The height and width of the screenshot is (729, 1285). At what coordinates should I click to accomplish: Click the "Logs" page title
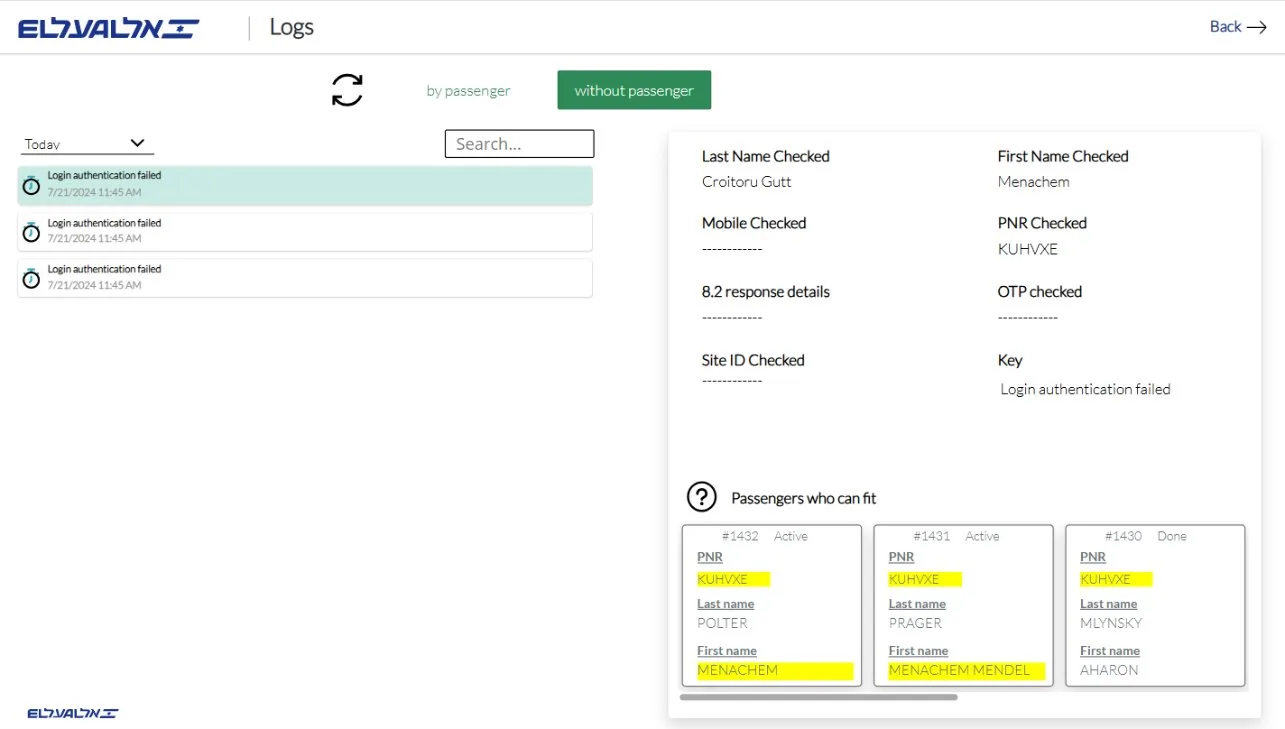click(292, 27)
